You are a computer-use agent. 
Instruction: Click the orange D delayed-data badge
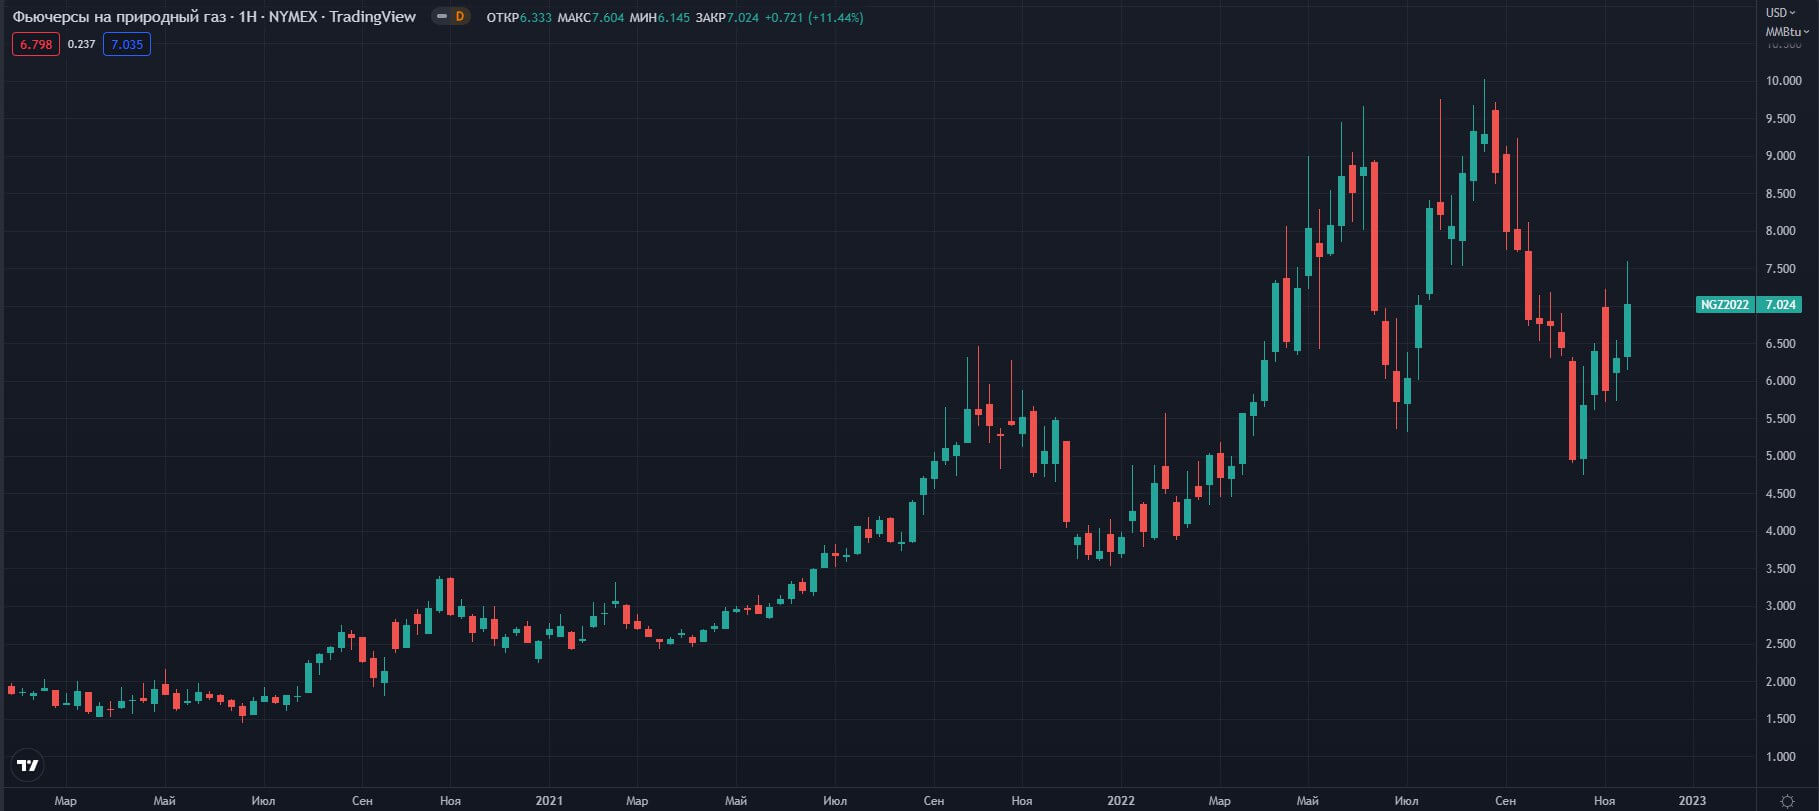[x=459, y=17]
